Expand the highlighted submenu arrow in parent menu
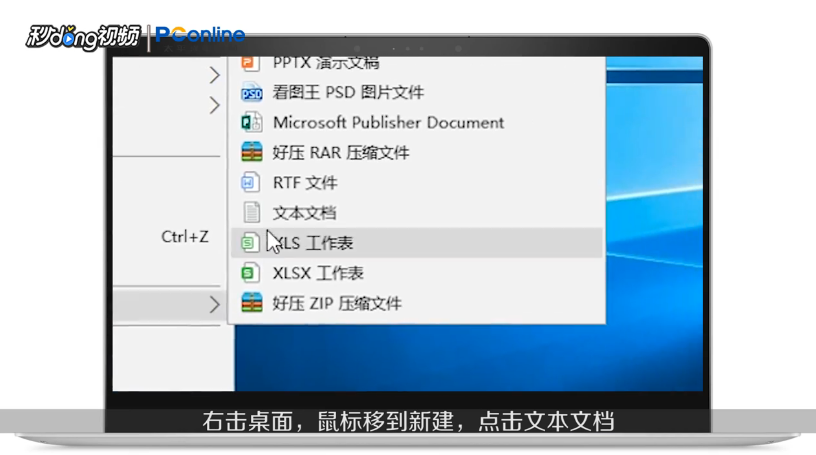The width and height of the screenshot is (816, 455). (x=214, y=305)
